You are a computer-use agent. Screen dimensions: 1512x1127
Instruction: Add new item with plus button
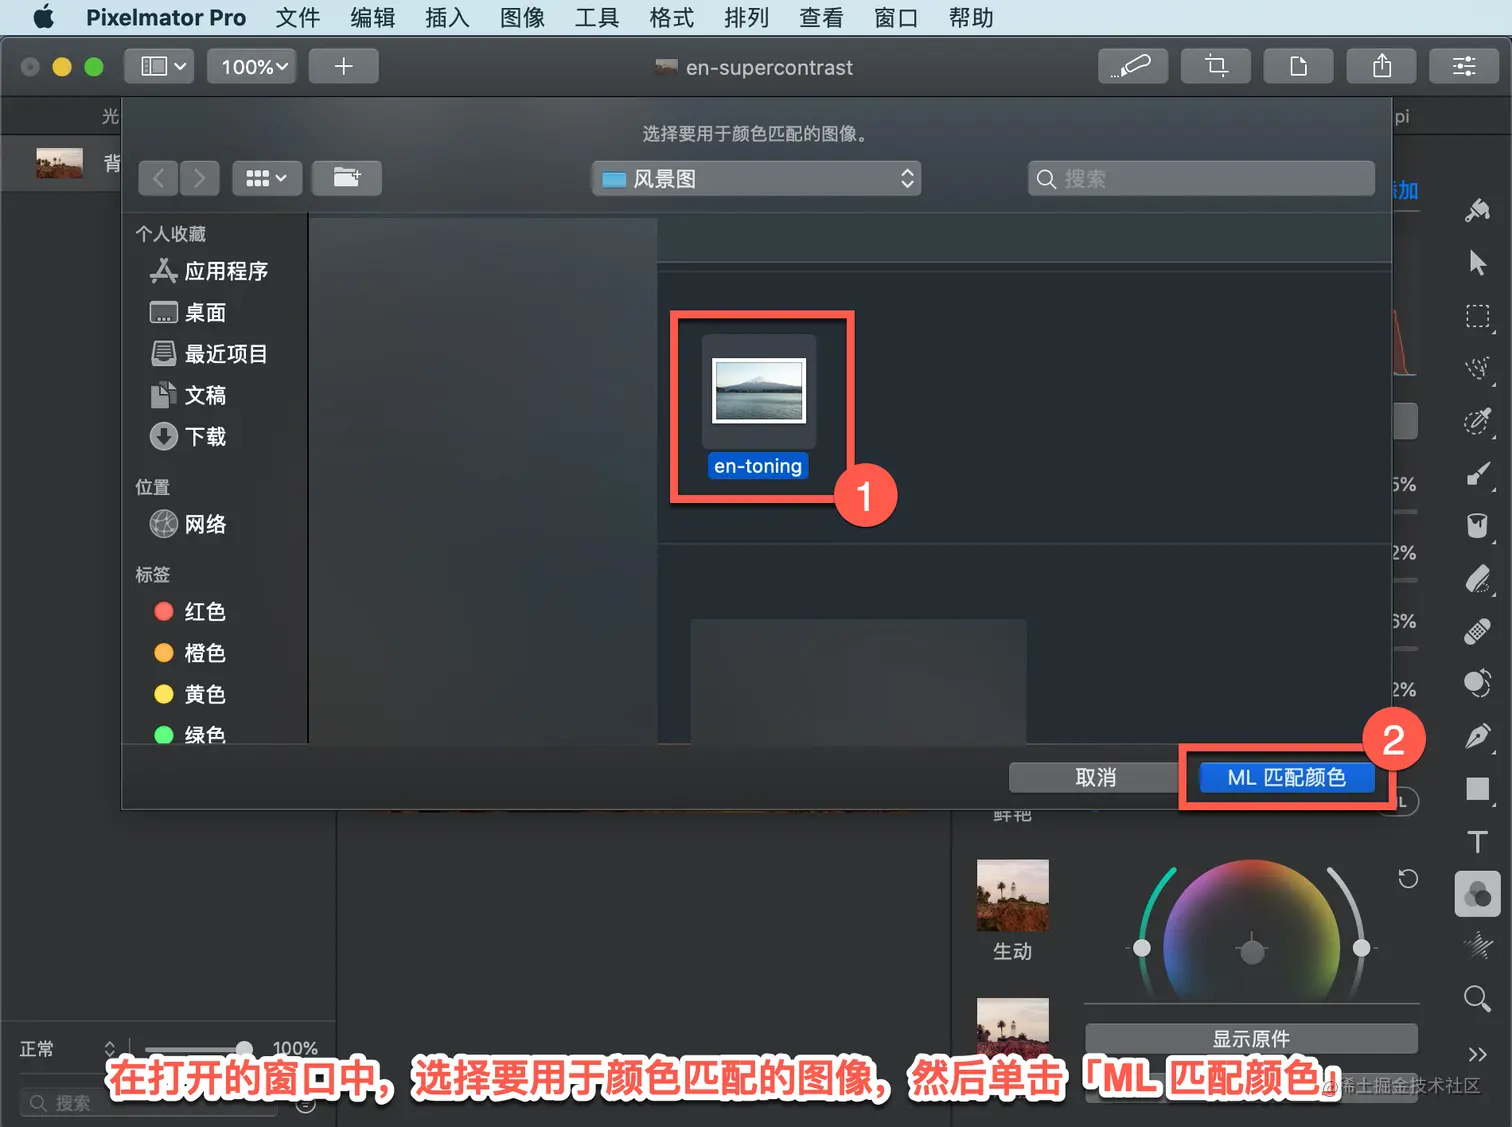[343, 66]
